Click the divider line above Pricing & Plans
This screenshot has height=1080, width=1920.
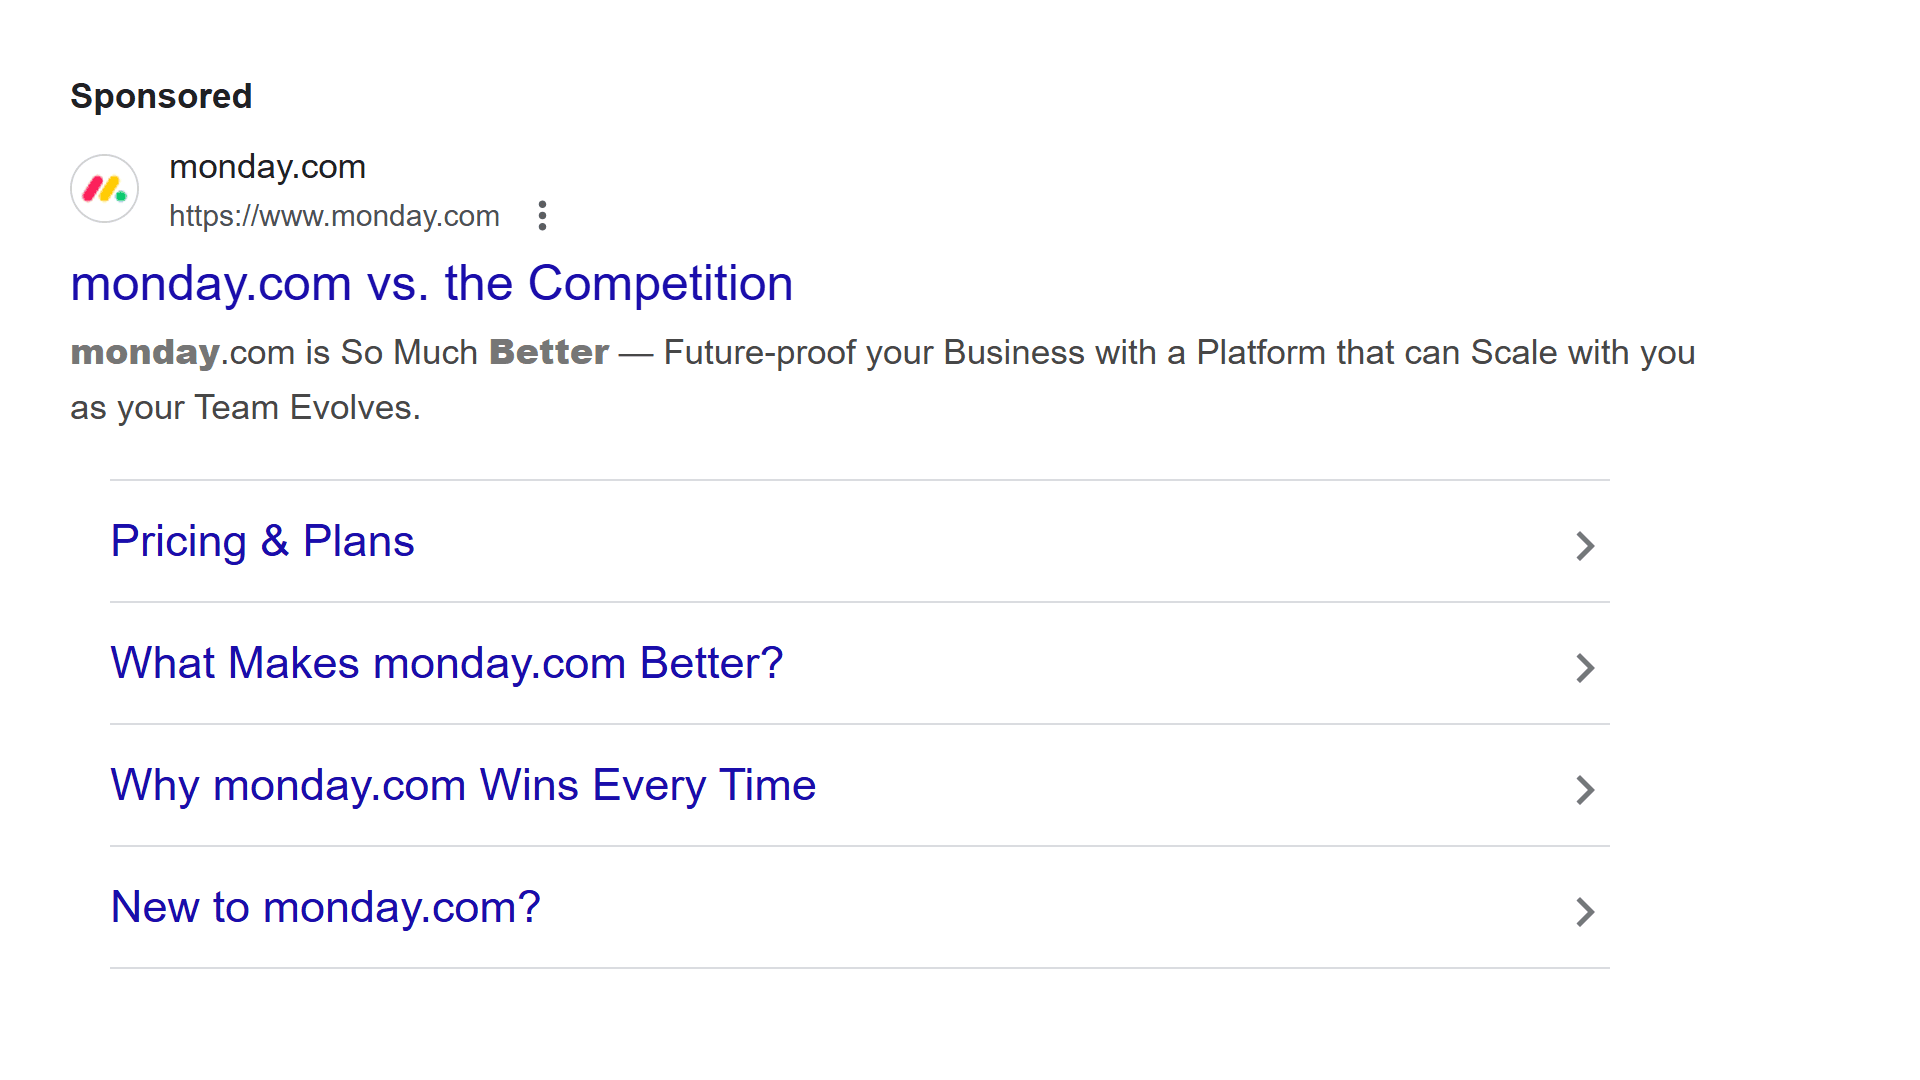pyautogui.click(x=860, y=480)
